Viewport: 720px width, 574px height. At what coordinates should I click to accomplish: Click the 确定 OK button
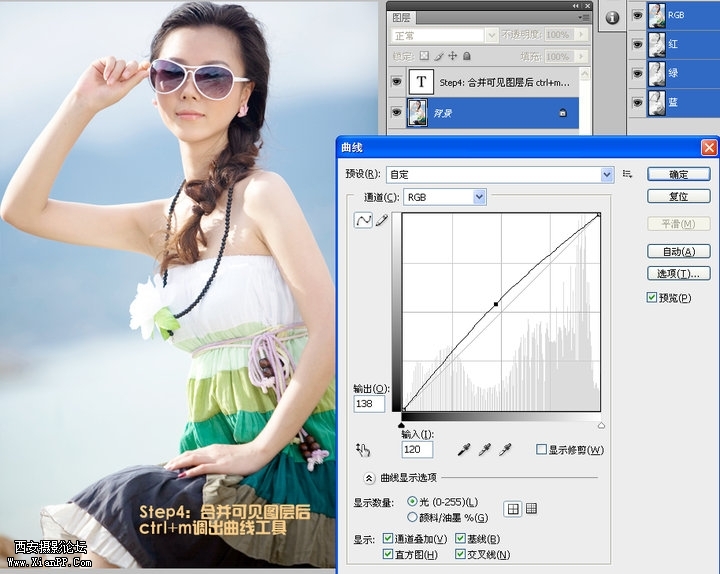click(x=679, y=174)
